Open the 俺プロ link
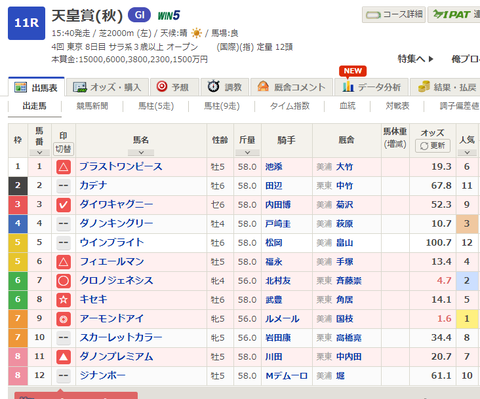 pos(465,59)
